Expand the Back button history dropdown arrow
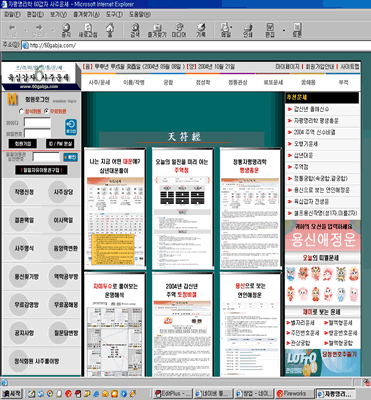Viewport: 371px width, 400px height. click(26, 30)
